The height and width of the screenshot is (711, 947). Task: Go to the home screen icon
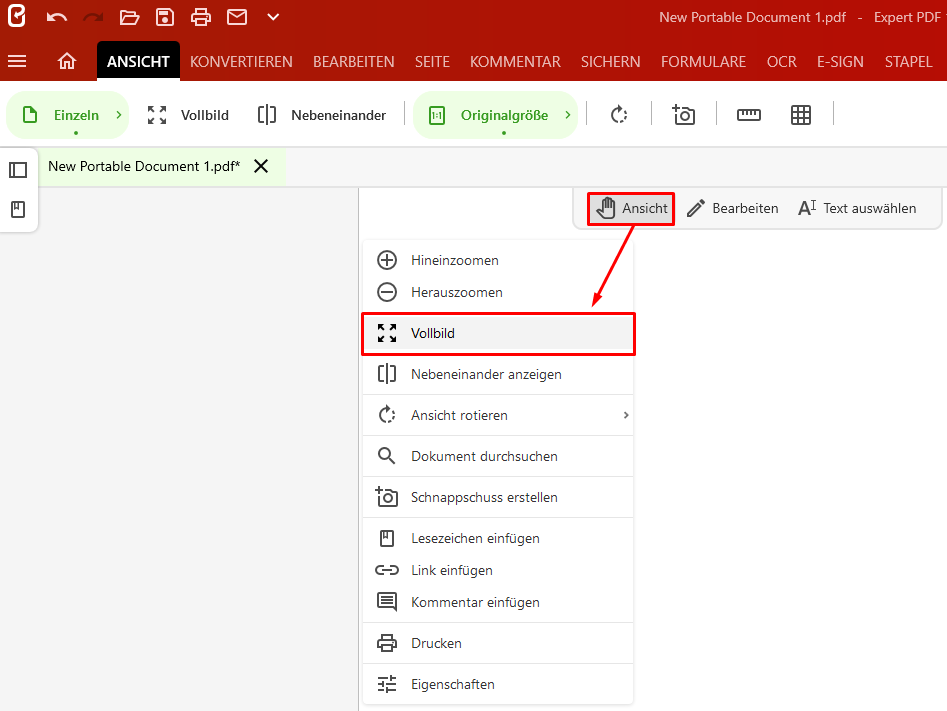point(67,61)
